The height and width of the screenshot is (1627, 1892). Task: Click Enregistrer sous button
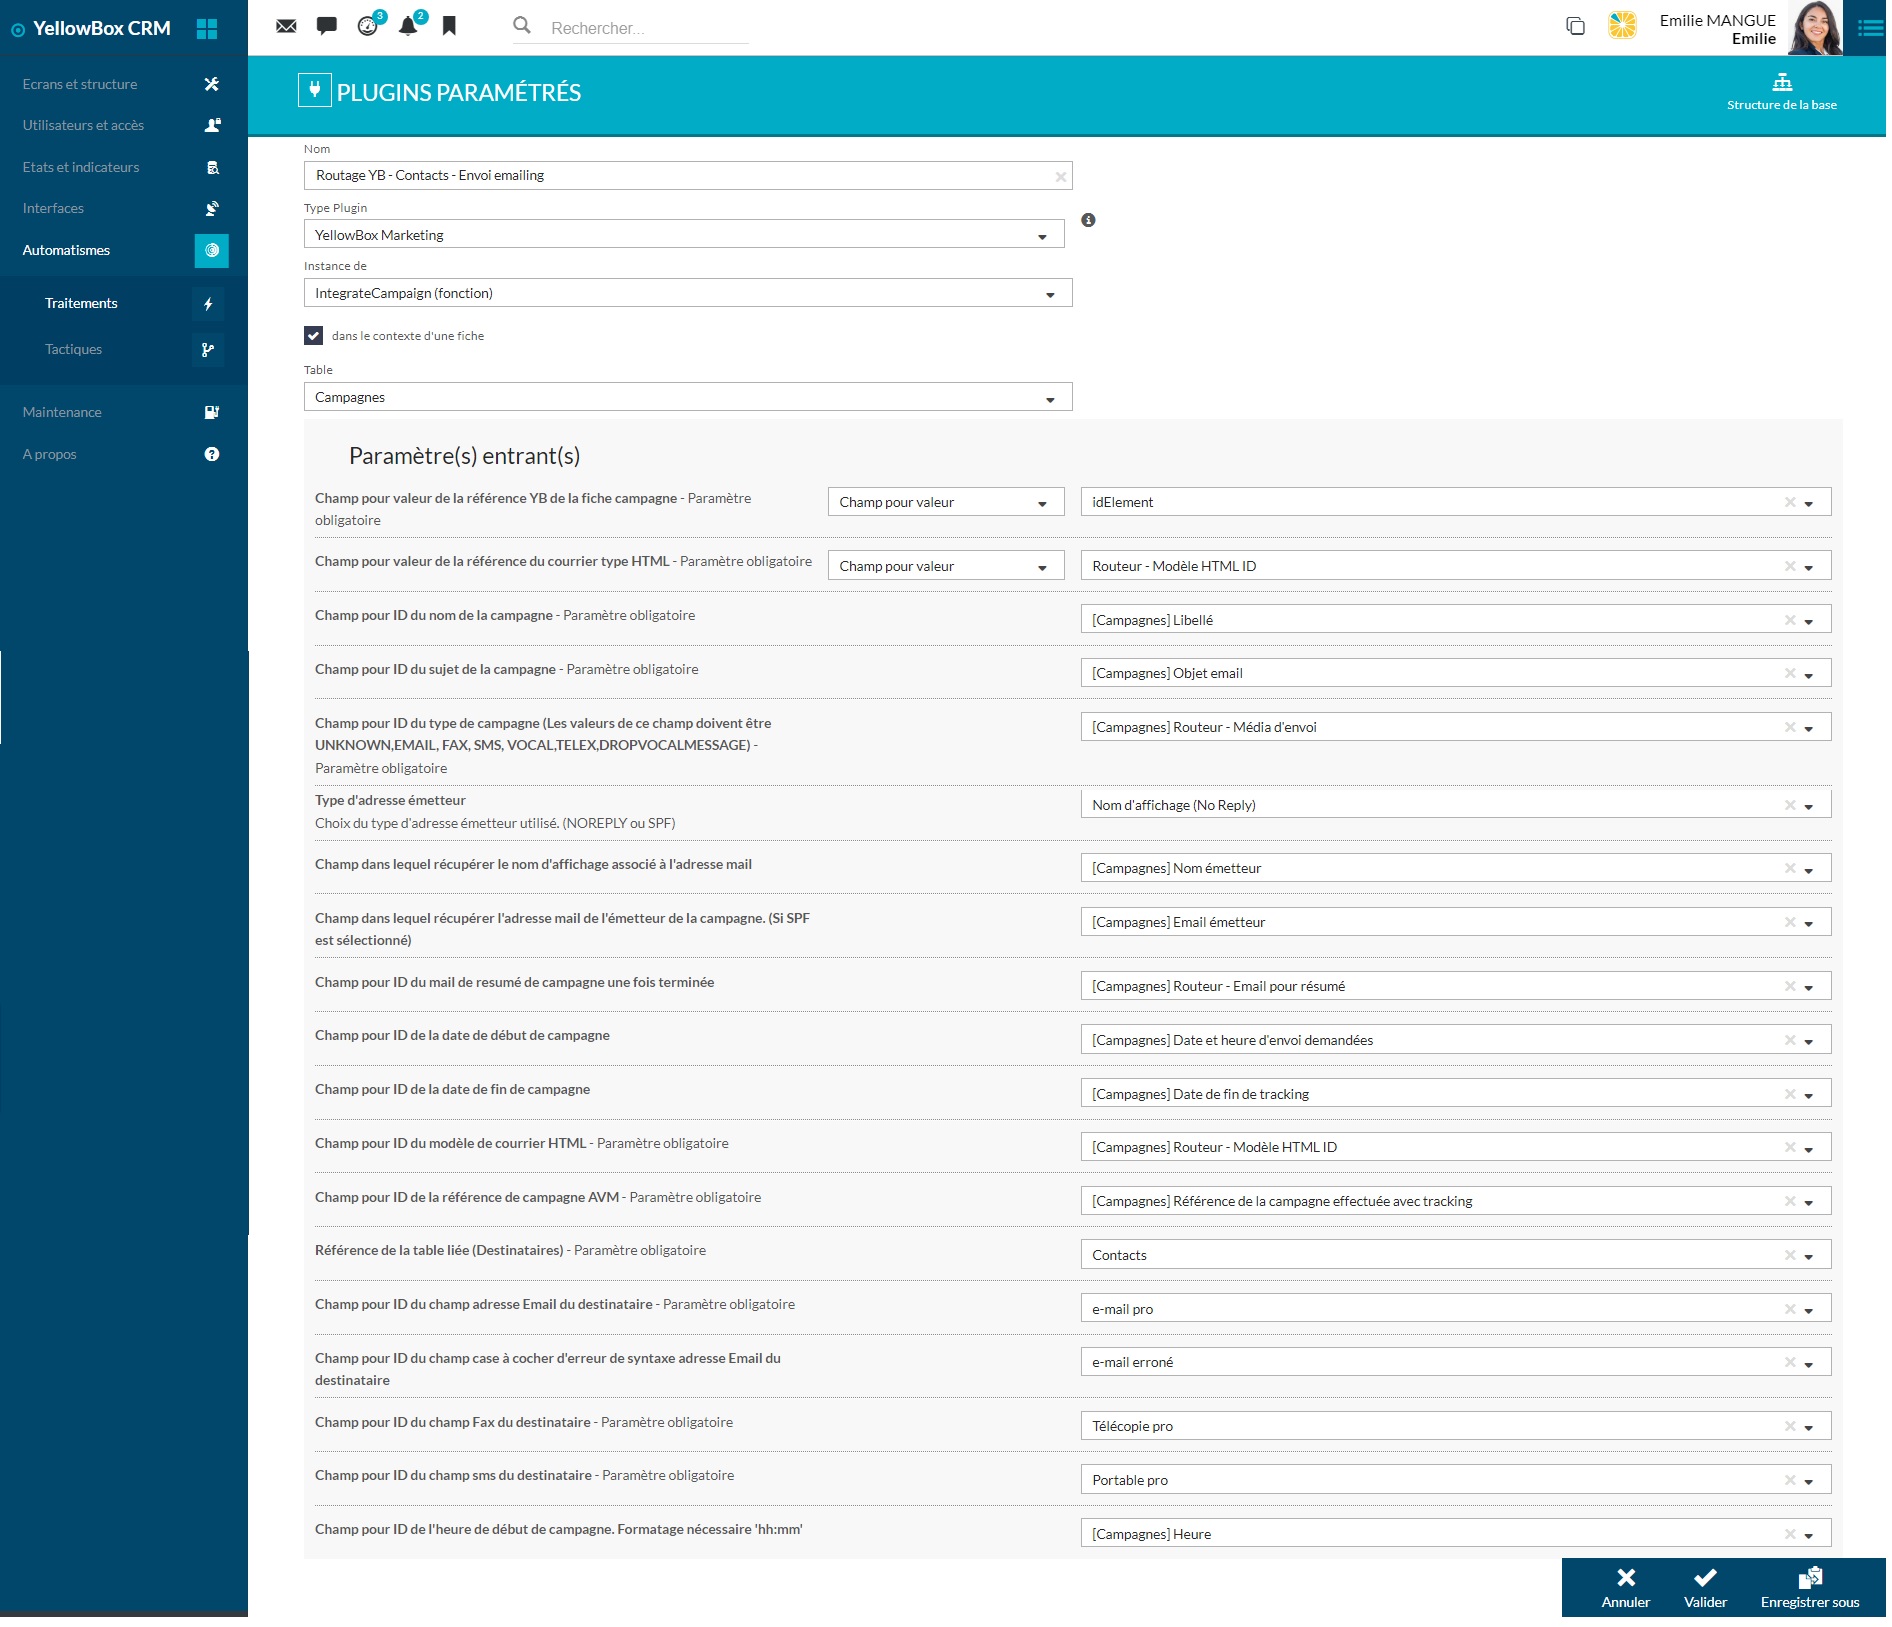[1809, 1587]
